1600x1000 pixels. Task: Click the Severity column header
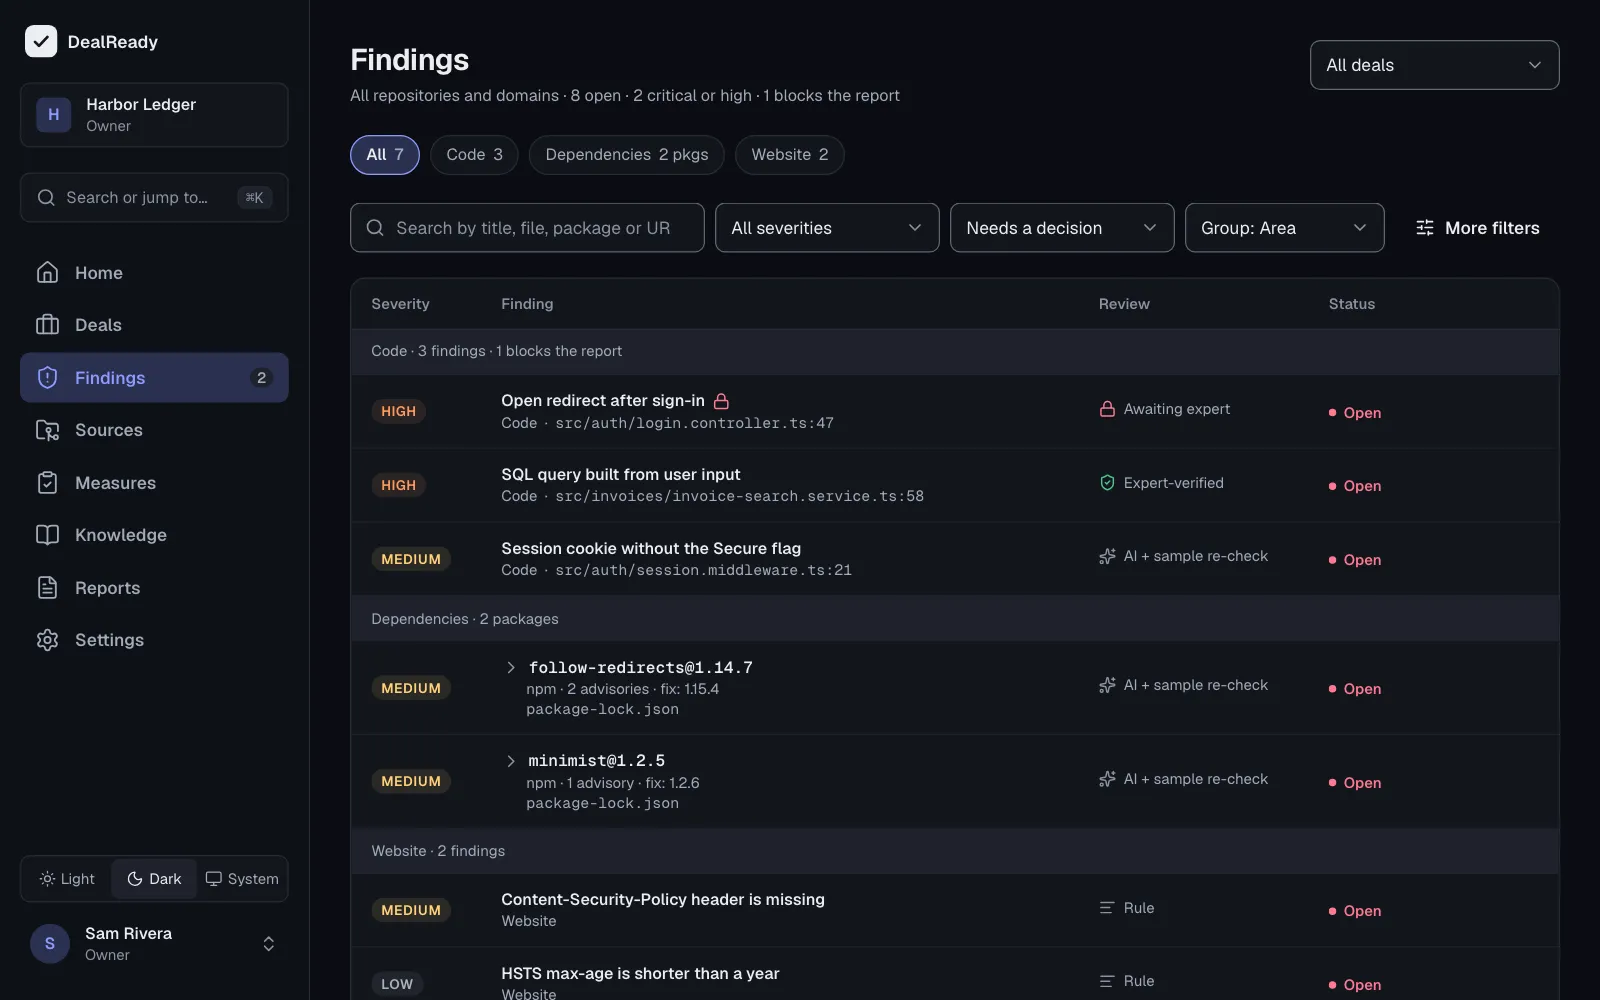[x=400, y=304]
